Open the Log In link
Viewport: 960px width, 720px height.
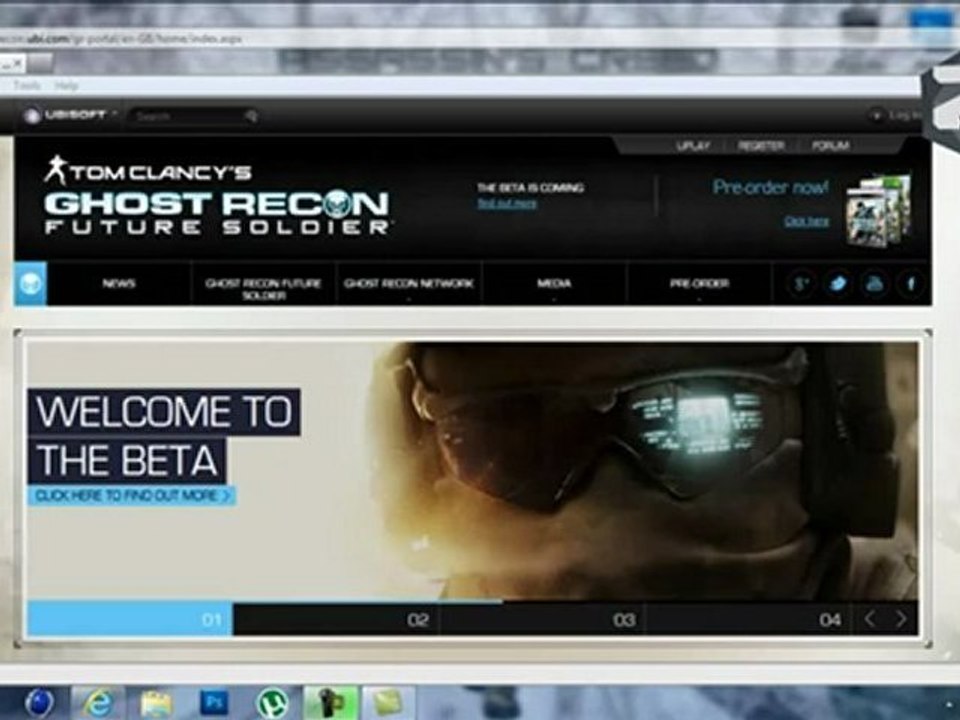[x=906, y=115]
